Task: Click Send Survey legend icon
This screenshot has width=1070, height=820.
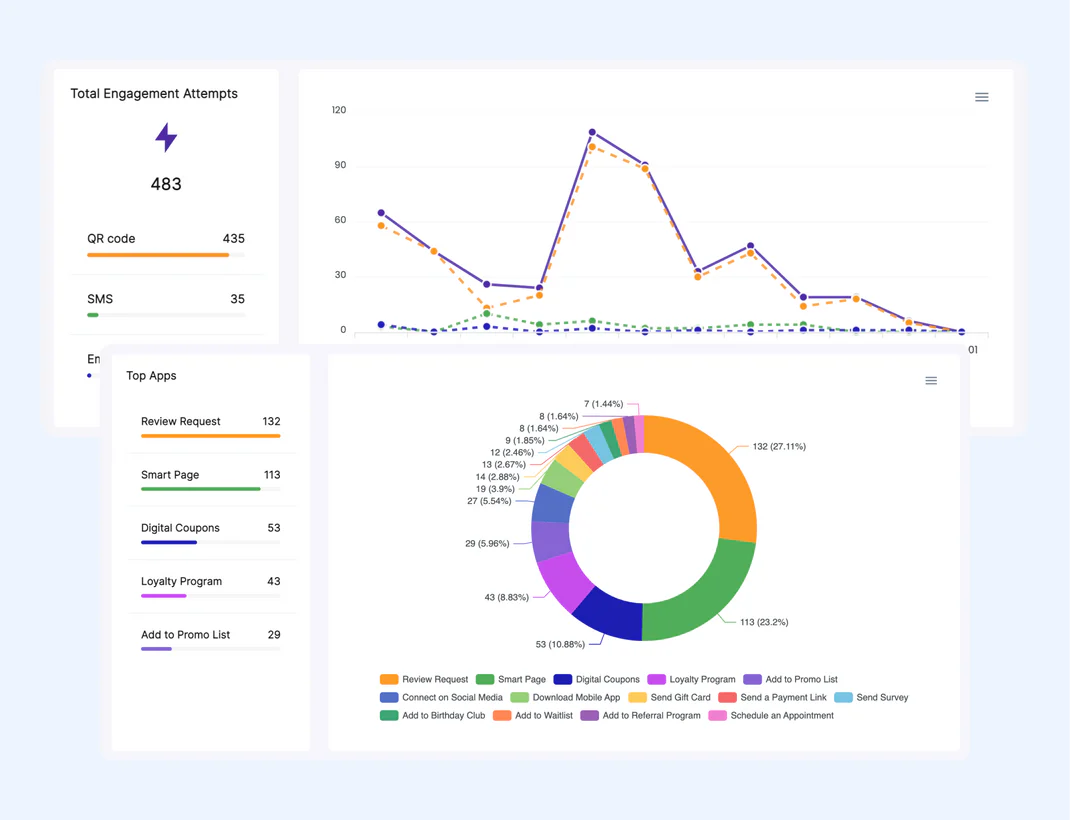Action: click(843, 697)
